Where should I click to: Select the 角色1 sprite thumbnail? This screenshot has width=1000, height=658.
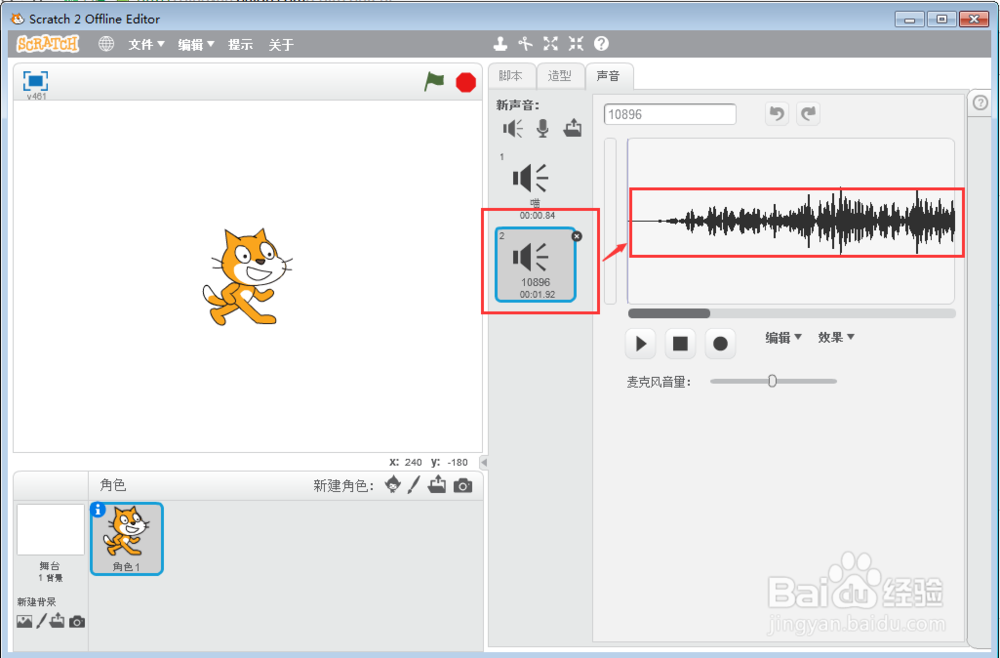click(x=127, y=539)
